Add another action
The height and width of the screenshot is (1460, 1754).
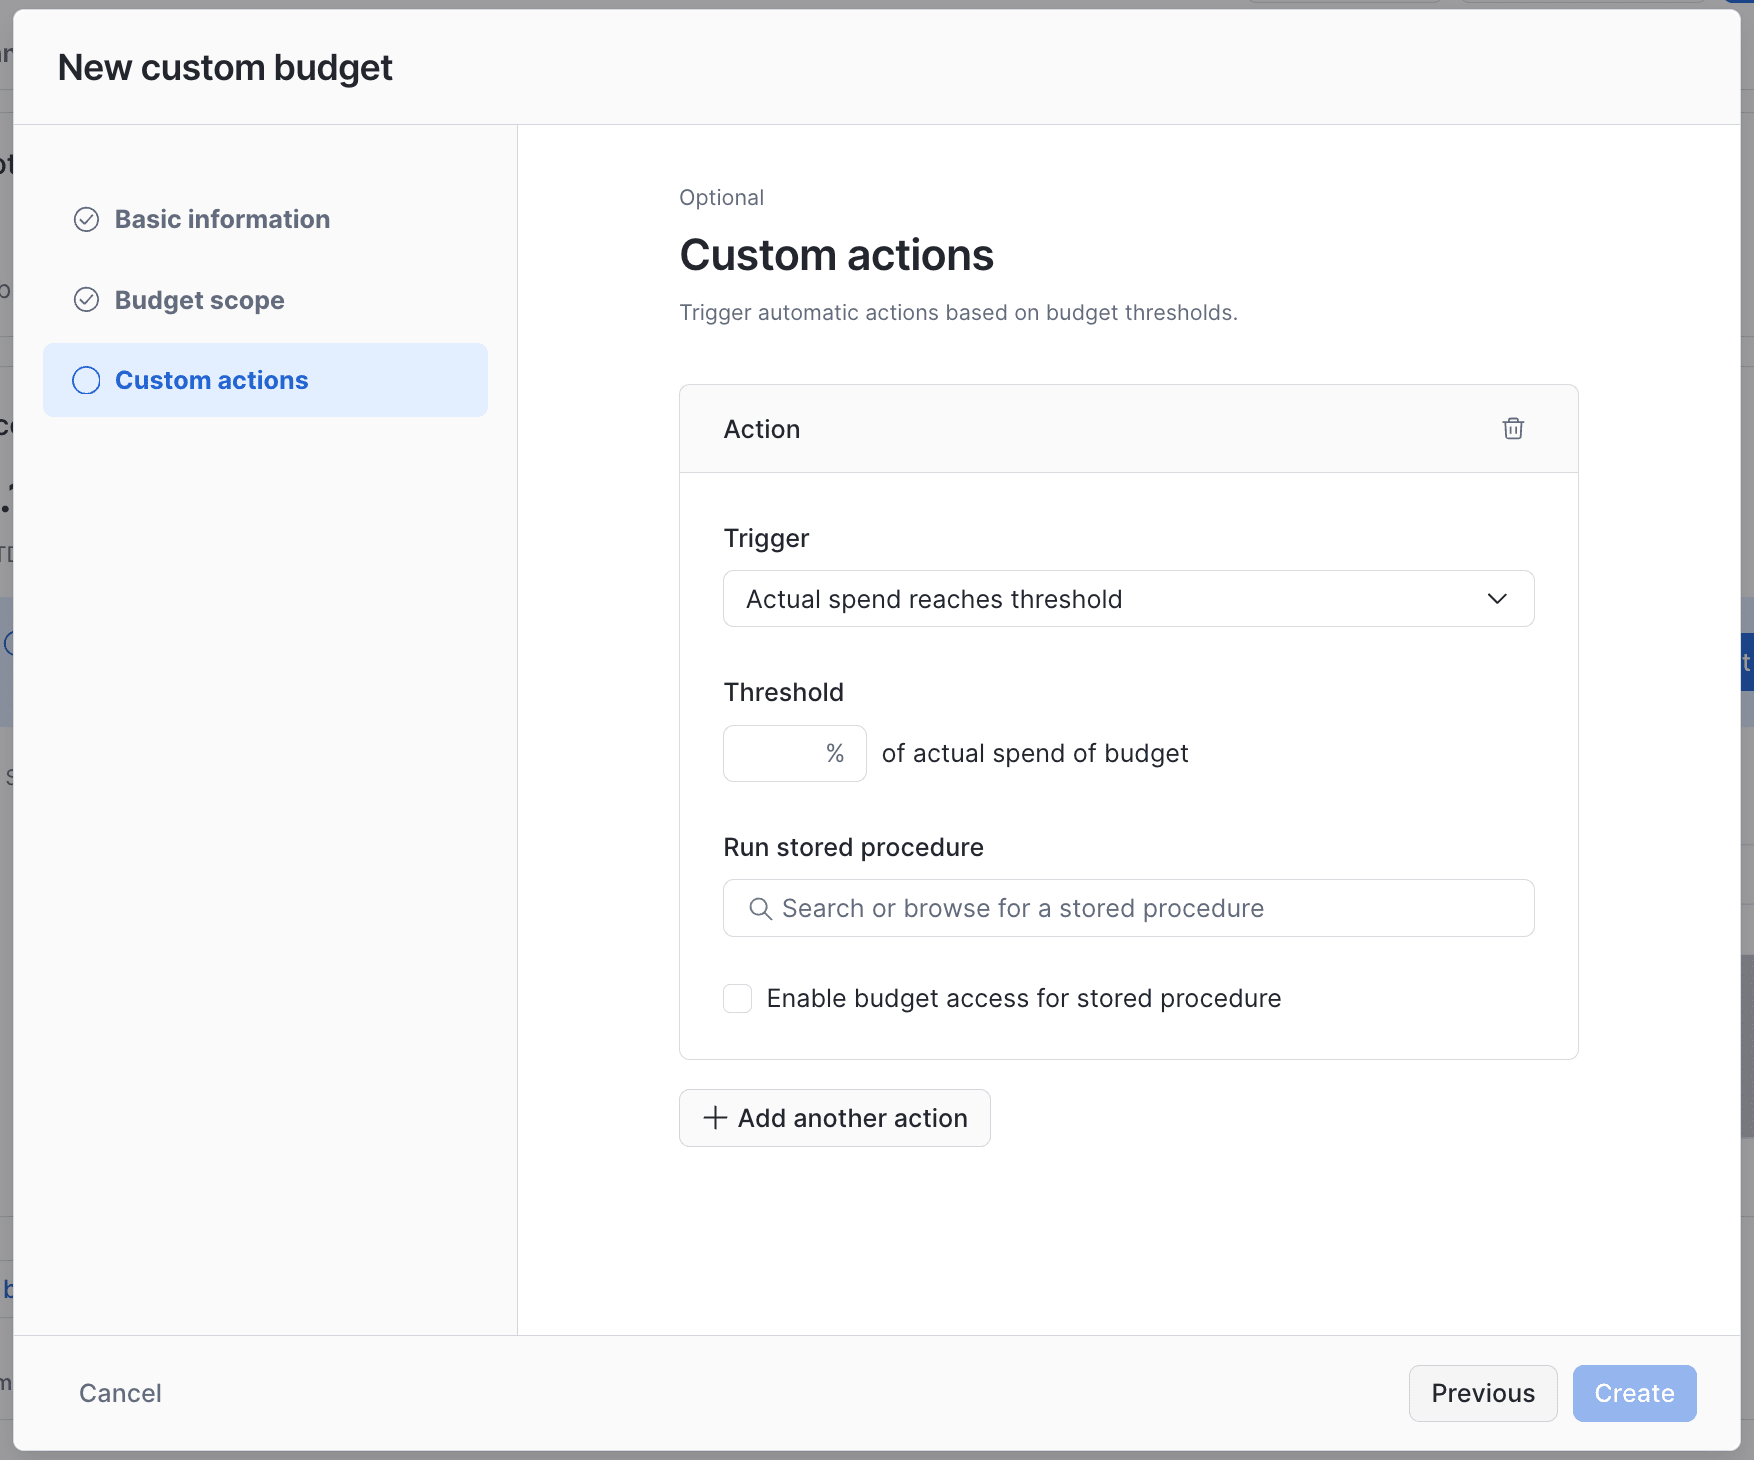click(835, 1118)
